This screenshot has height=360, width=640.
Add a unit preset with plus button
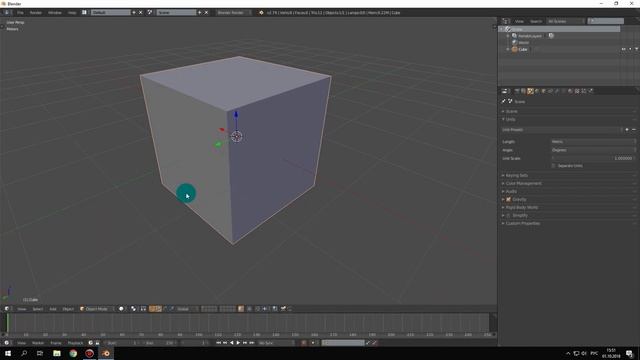pyautogui.click(x=627, y=130)
